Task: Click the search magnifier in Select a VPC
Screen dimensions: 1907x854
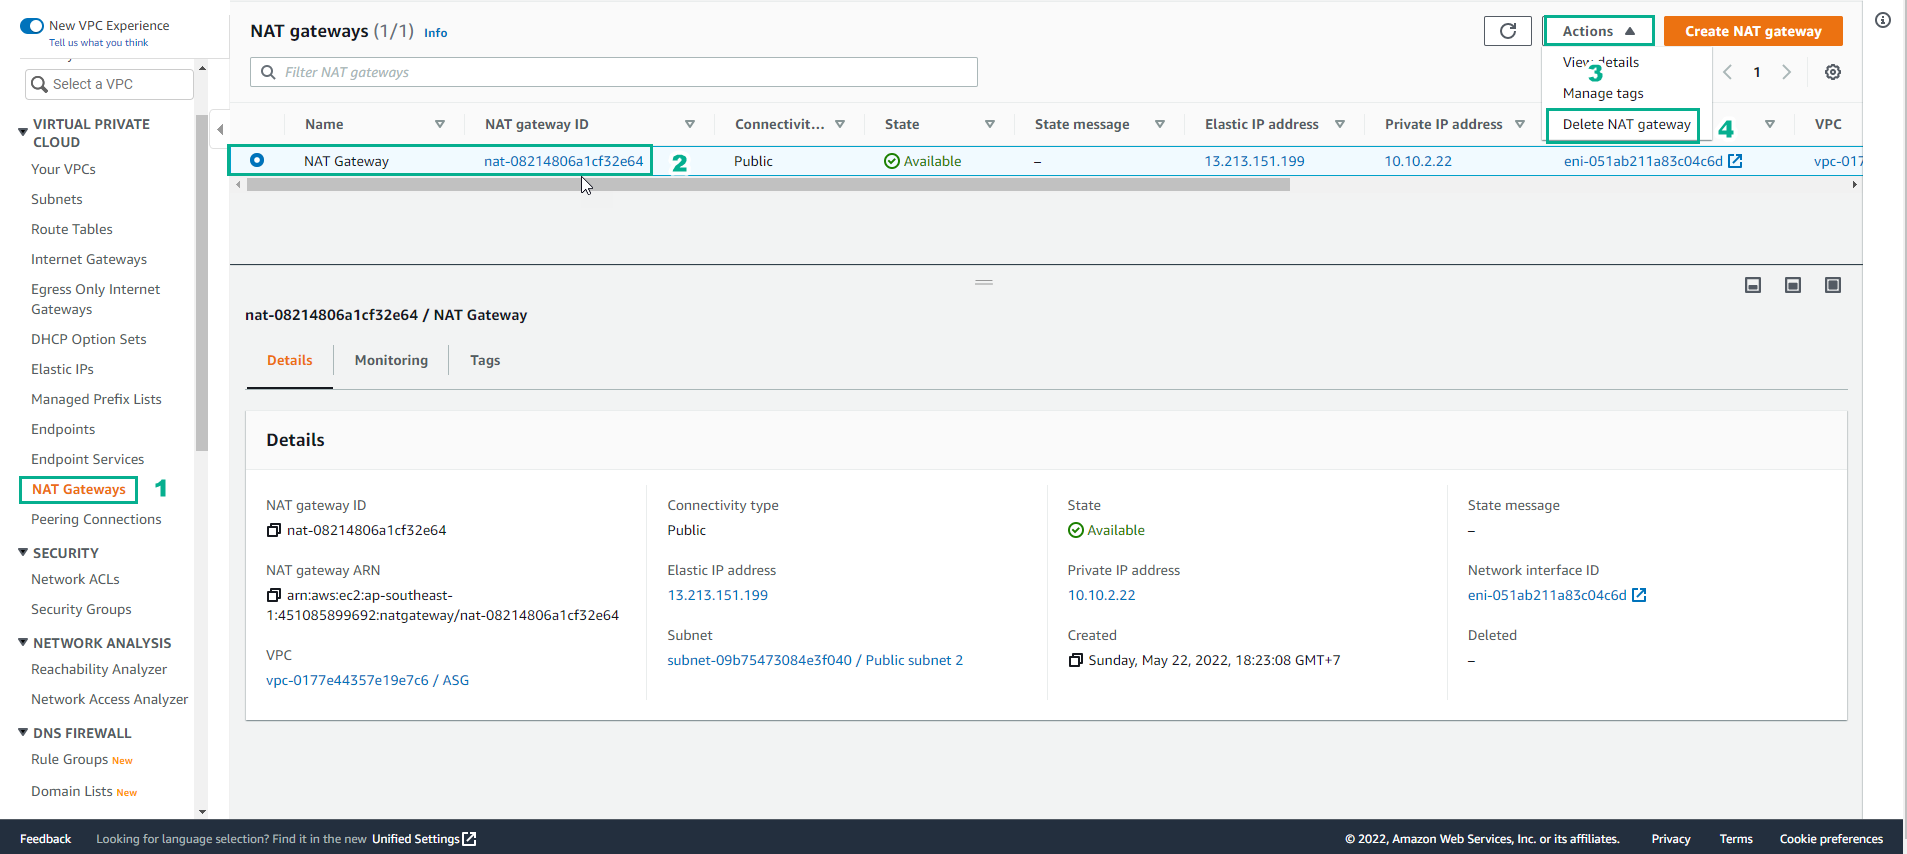Action: (x=39, y=84)
